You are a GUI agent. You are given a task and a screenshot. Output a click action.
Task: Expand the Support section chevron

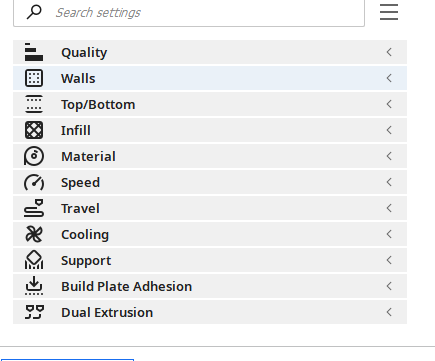389,260
